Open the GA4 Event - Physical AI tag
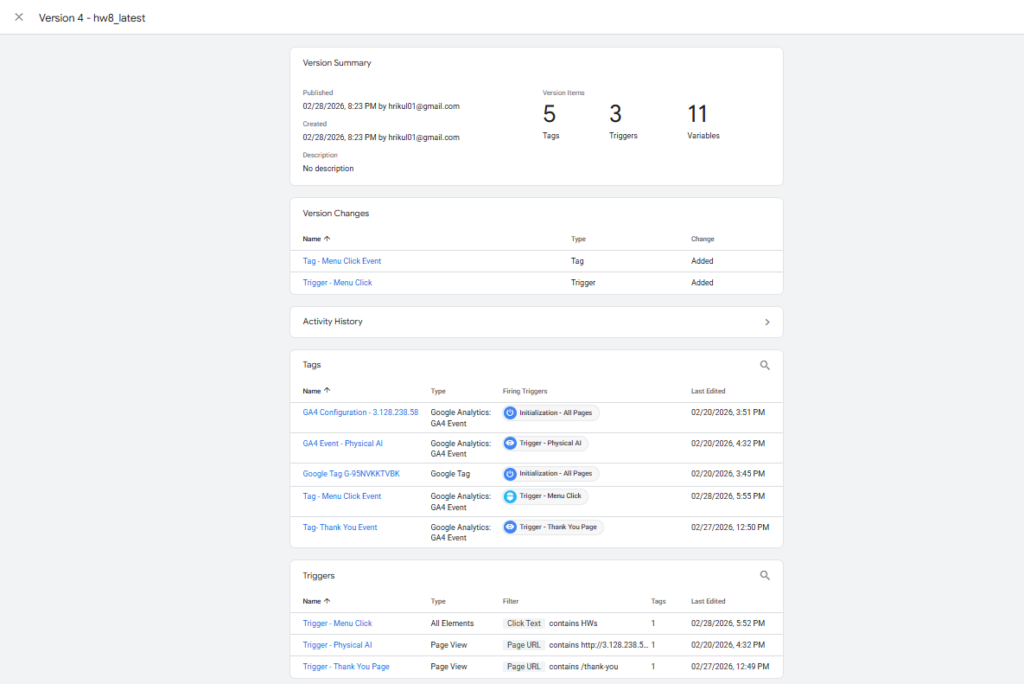1024x684 pixels. pos(343,443)
